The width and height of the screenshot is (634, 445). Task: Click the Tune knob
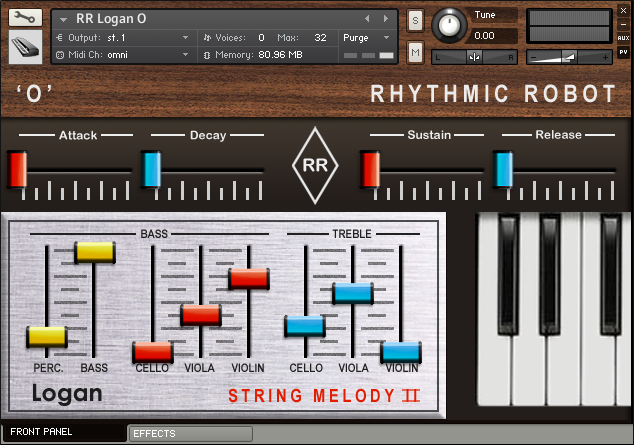449,25
